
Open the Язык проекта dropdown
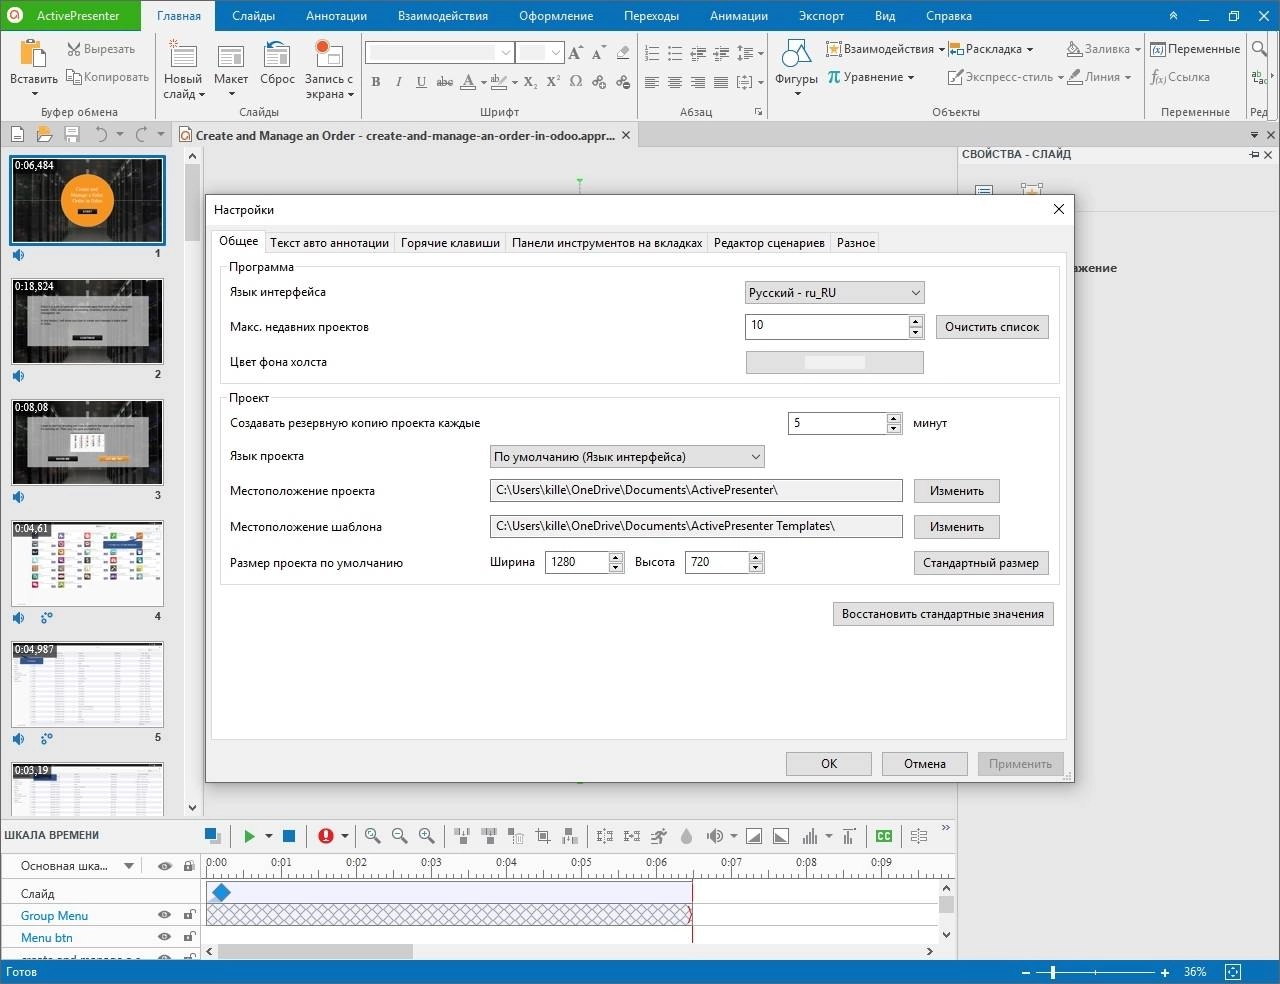tap(628, 457)
